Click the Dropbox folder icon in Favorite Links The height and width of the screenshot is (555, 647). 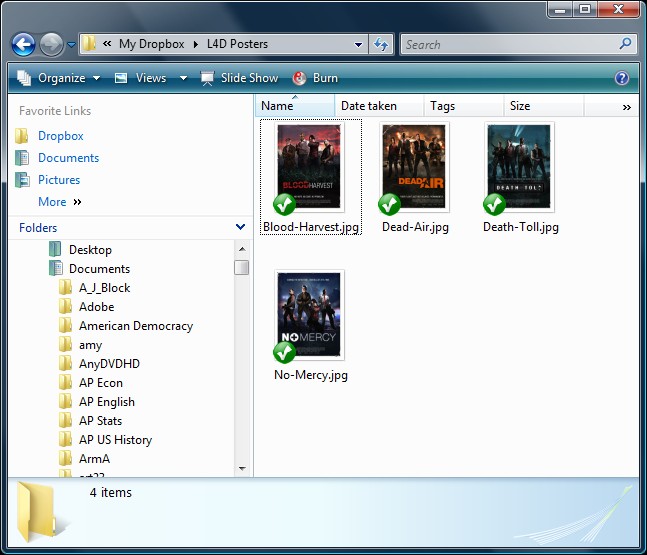(21, 136)
